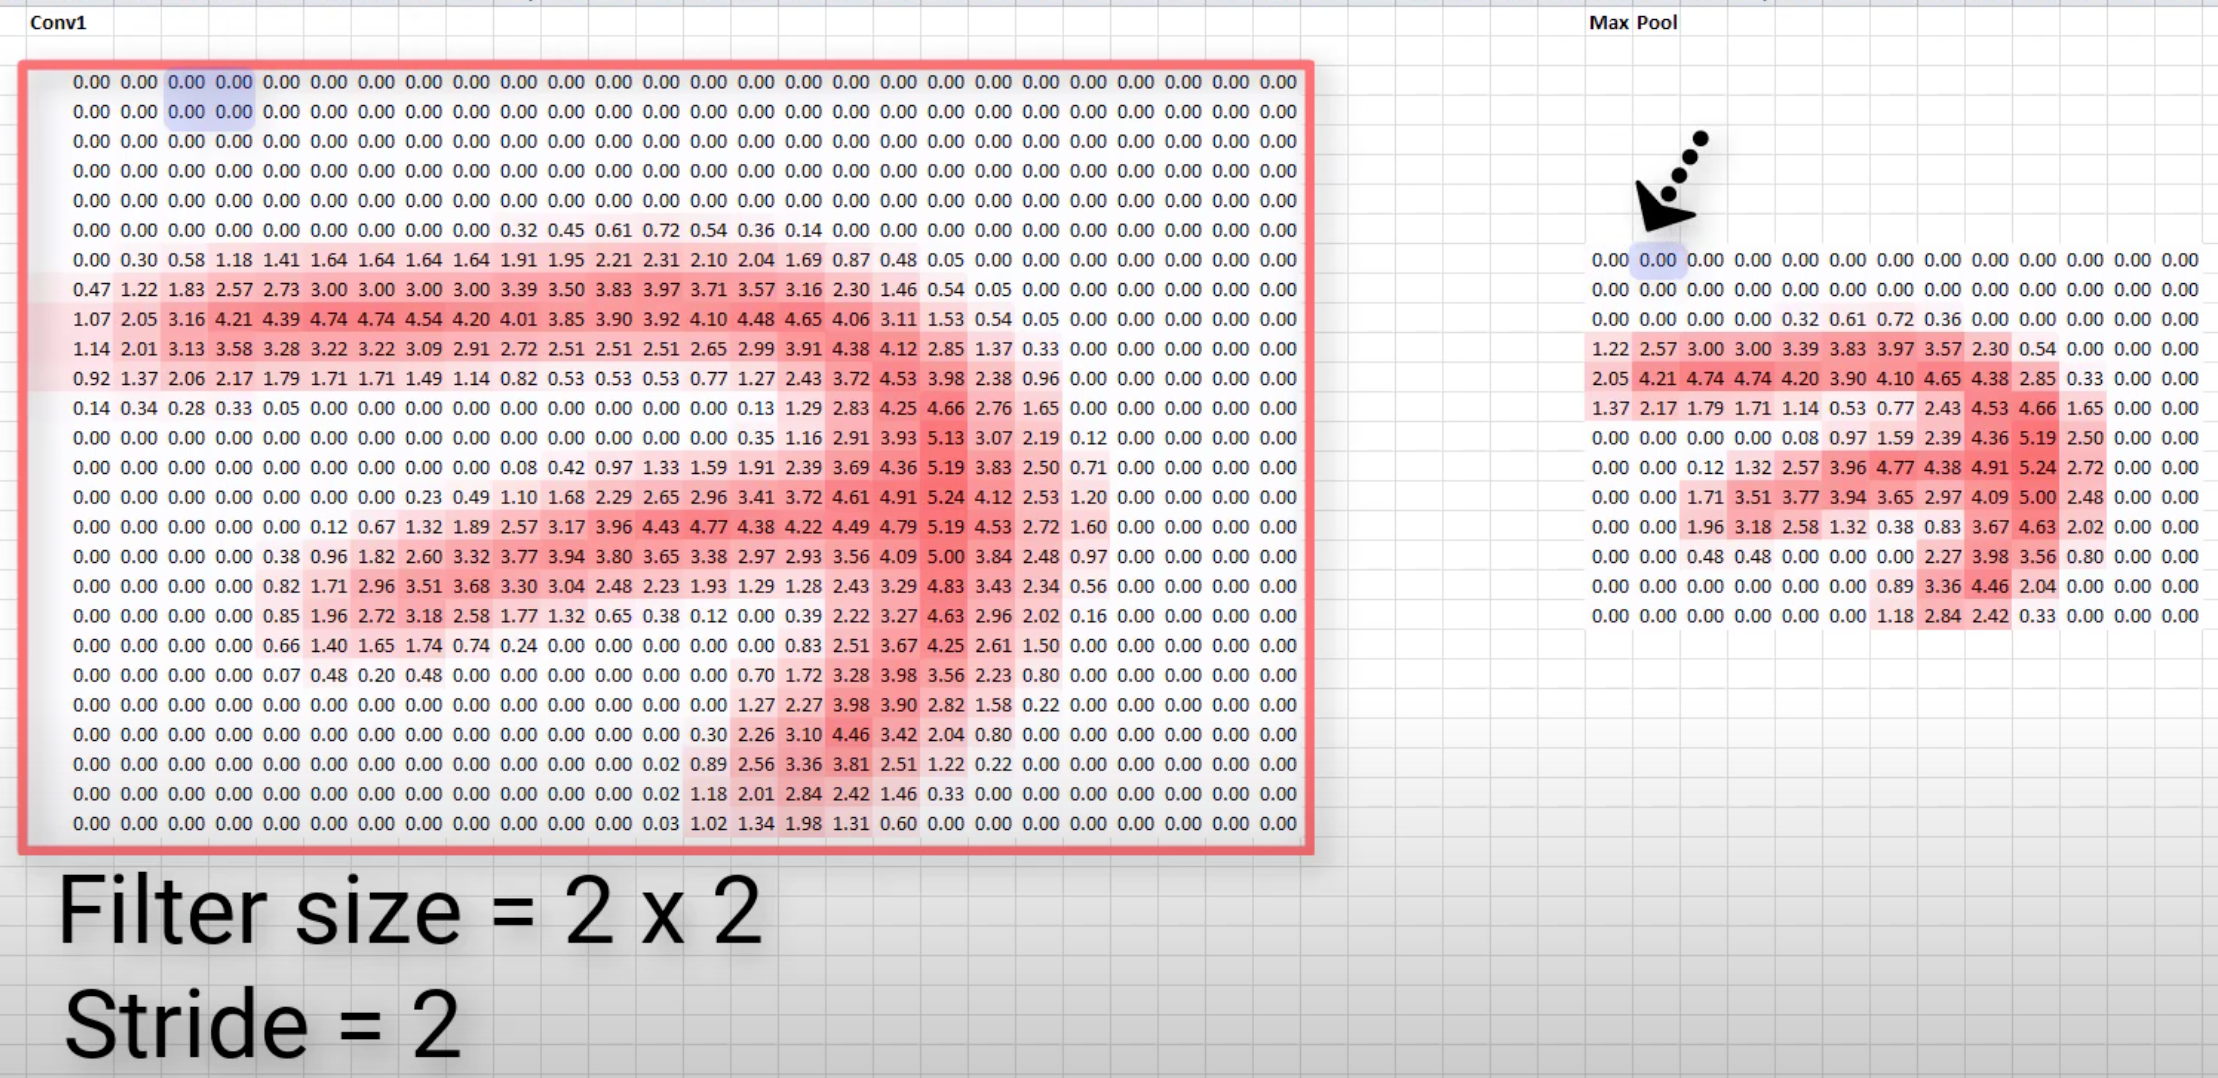This screenshot has width=2218, height=1078.
Task: Click the 0.45 value in Conv1
Action: 565,230
